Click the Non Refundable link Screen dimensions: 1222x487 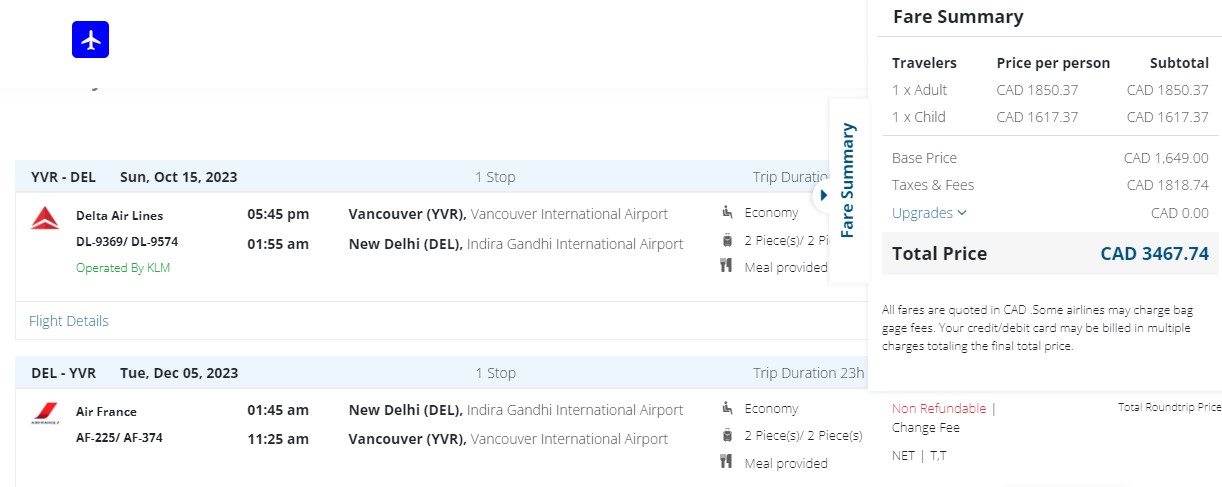click(x=939, y=408)
